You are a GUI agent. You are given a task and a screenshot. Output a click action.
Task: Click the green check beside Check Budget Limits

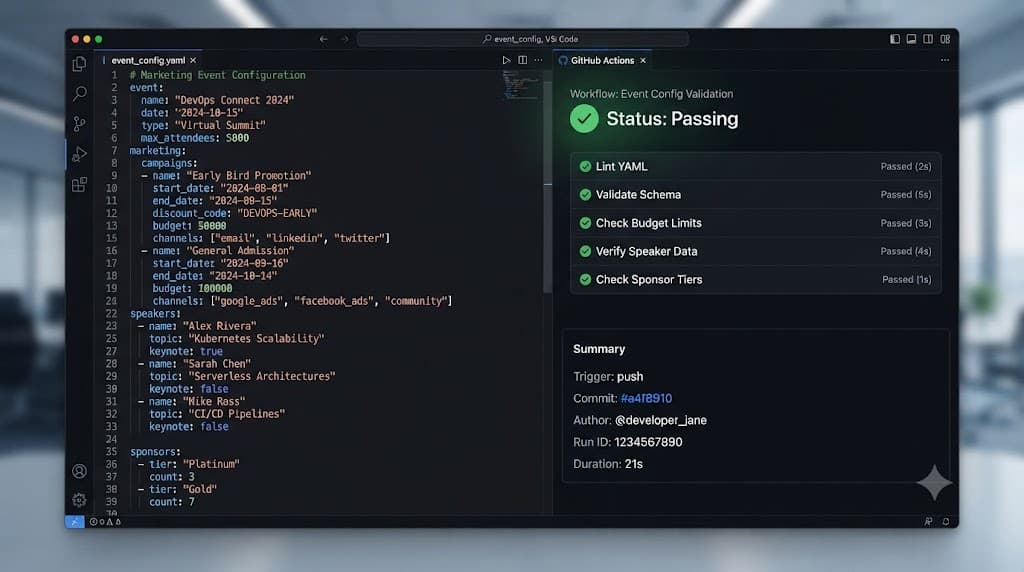pyautogui.click(x=585, y=223)
